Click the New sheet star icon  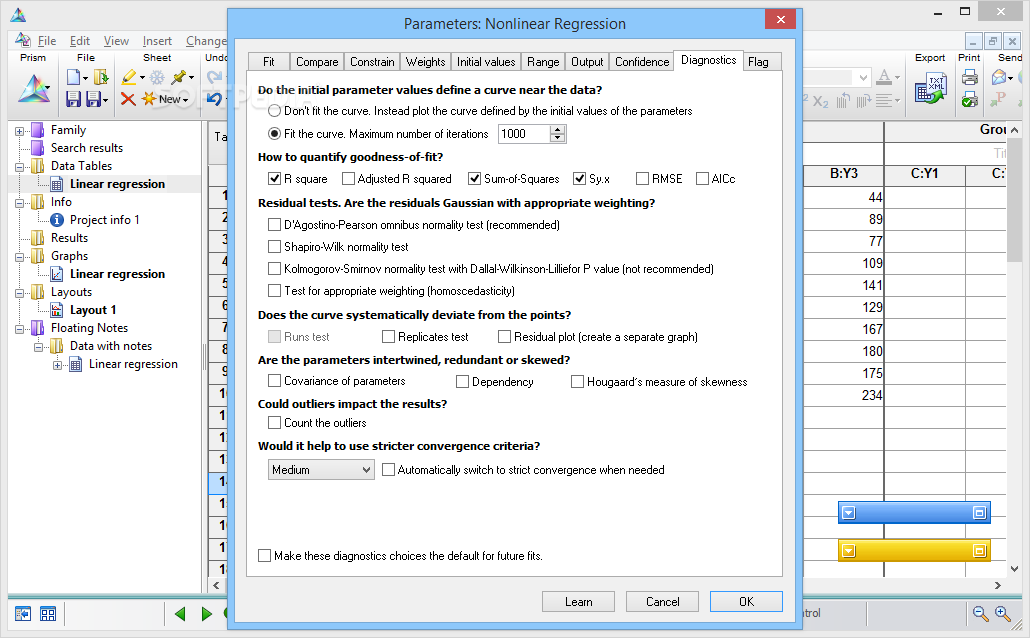click(149, 99)
